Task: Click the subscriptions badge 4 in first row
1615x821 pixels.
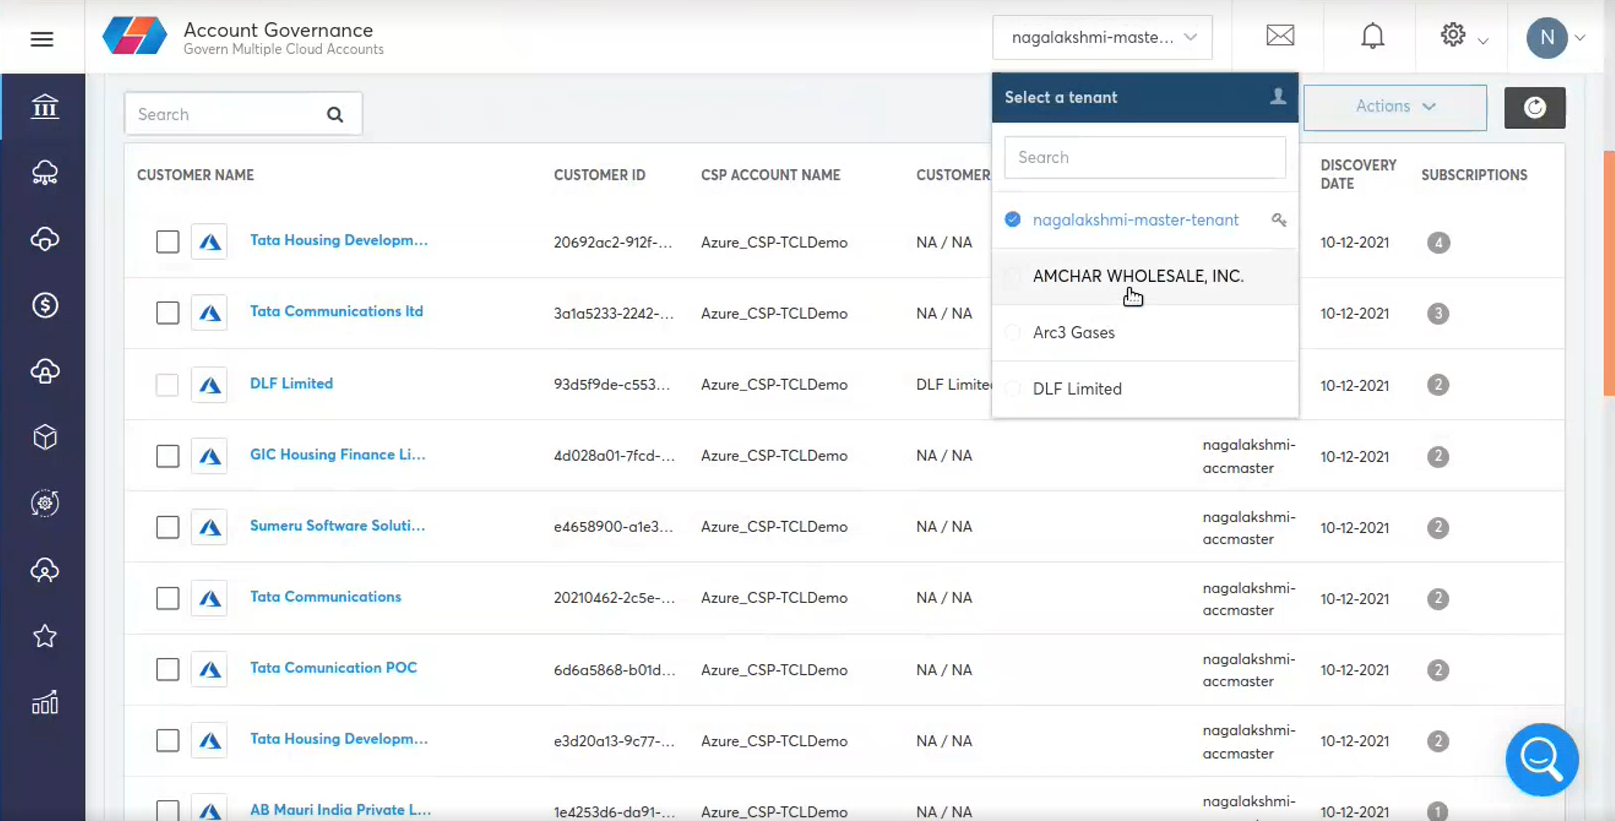Action: pos(1438,243)
